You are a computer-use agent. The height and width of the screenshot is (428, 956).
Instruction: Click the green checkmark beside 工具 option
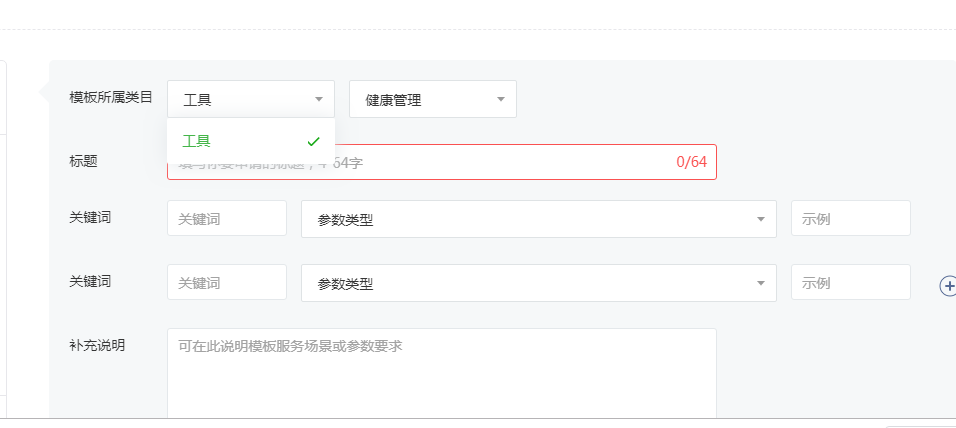pyautogui.click(x=314, y=141)
